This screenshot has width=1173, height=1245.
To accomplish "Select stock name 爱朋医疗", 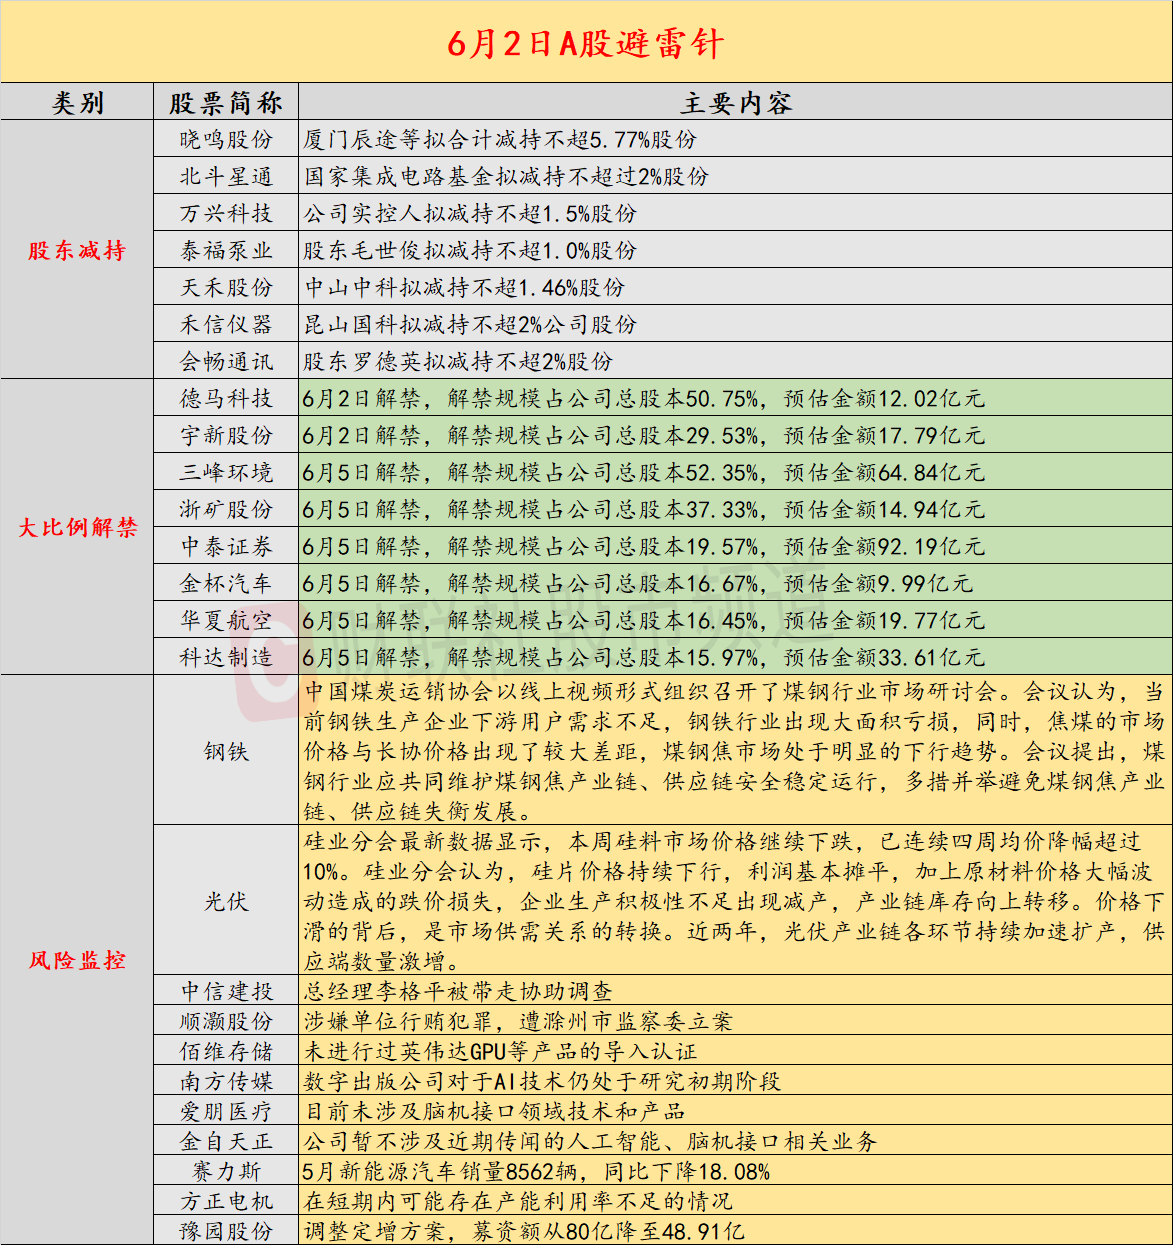I will pyautogui.click(x=226, y=1111).
